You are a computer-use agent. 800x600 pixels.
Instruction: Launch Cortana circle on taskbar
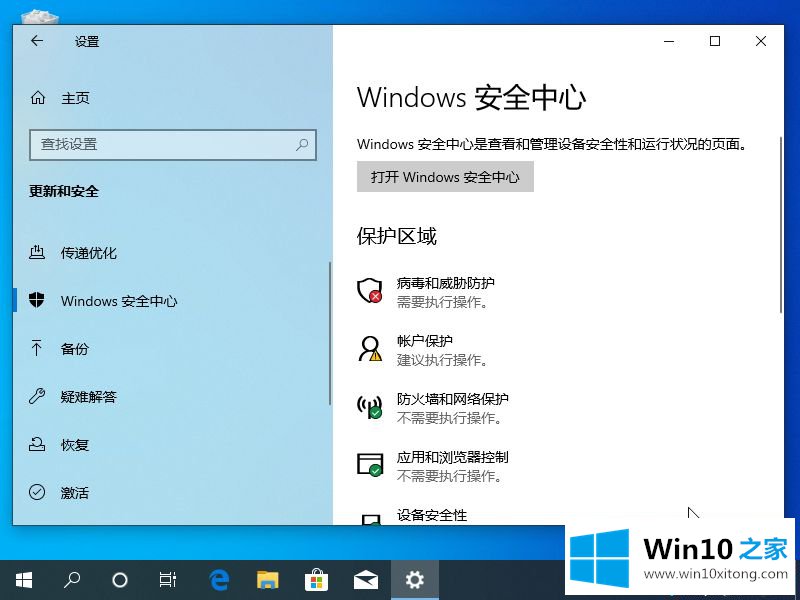point(119,580)
